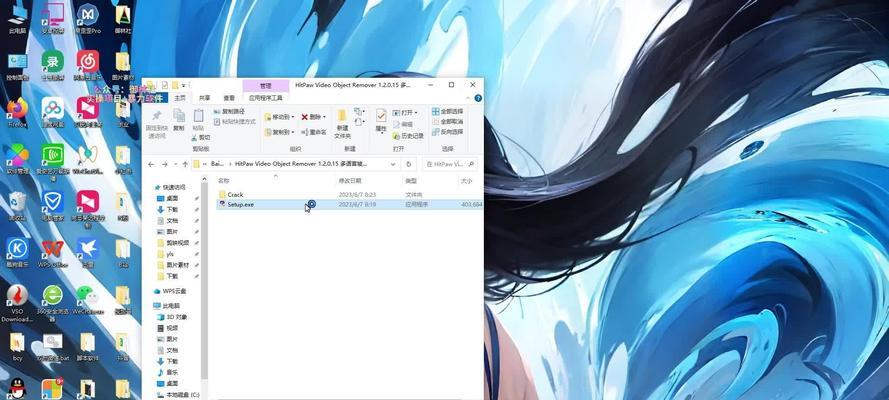Switch to the 主页 Home ribbon tab

[180, 98]
